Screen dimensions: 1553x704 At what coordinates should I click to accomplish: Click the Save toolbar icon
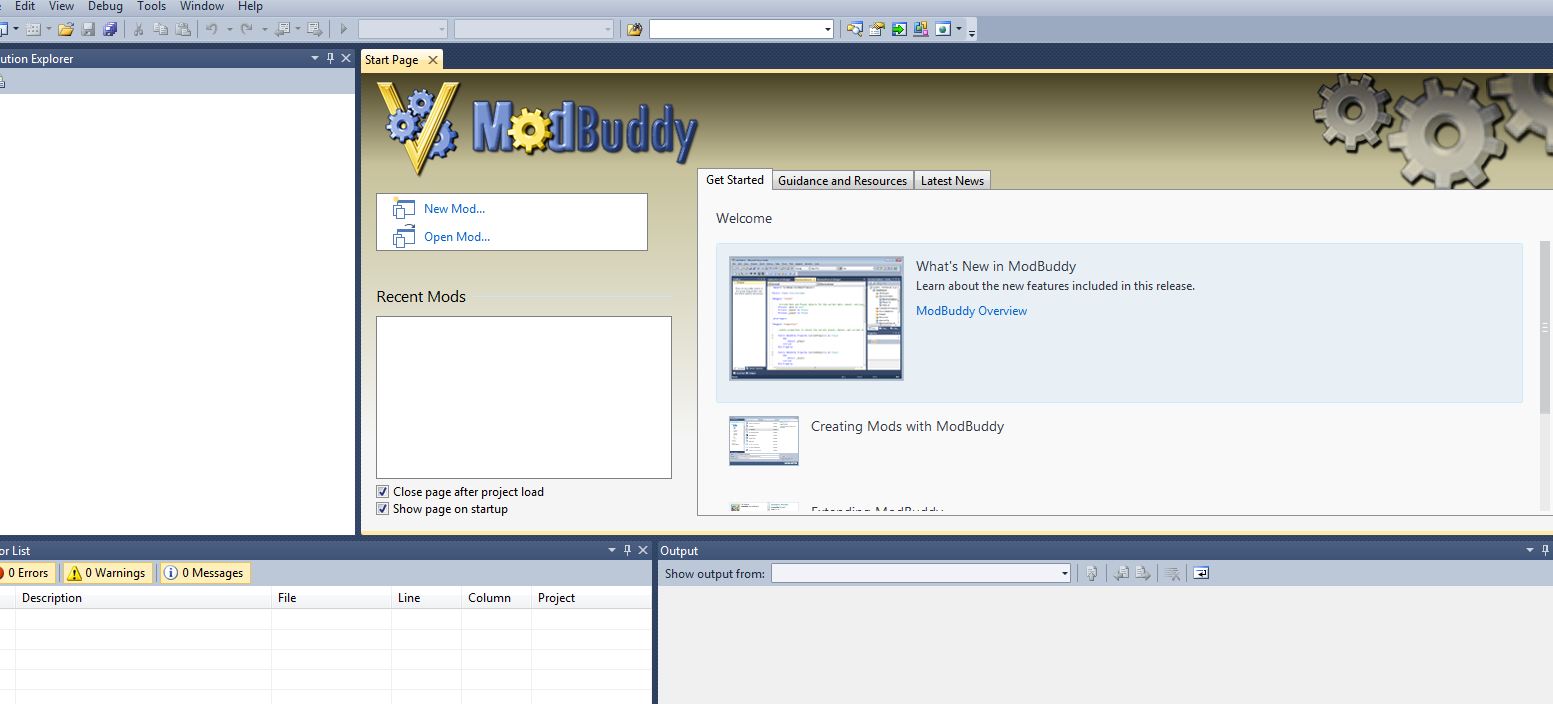88,29
